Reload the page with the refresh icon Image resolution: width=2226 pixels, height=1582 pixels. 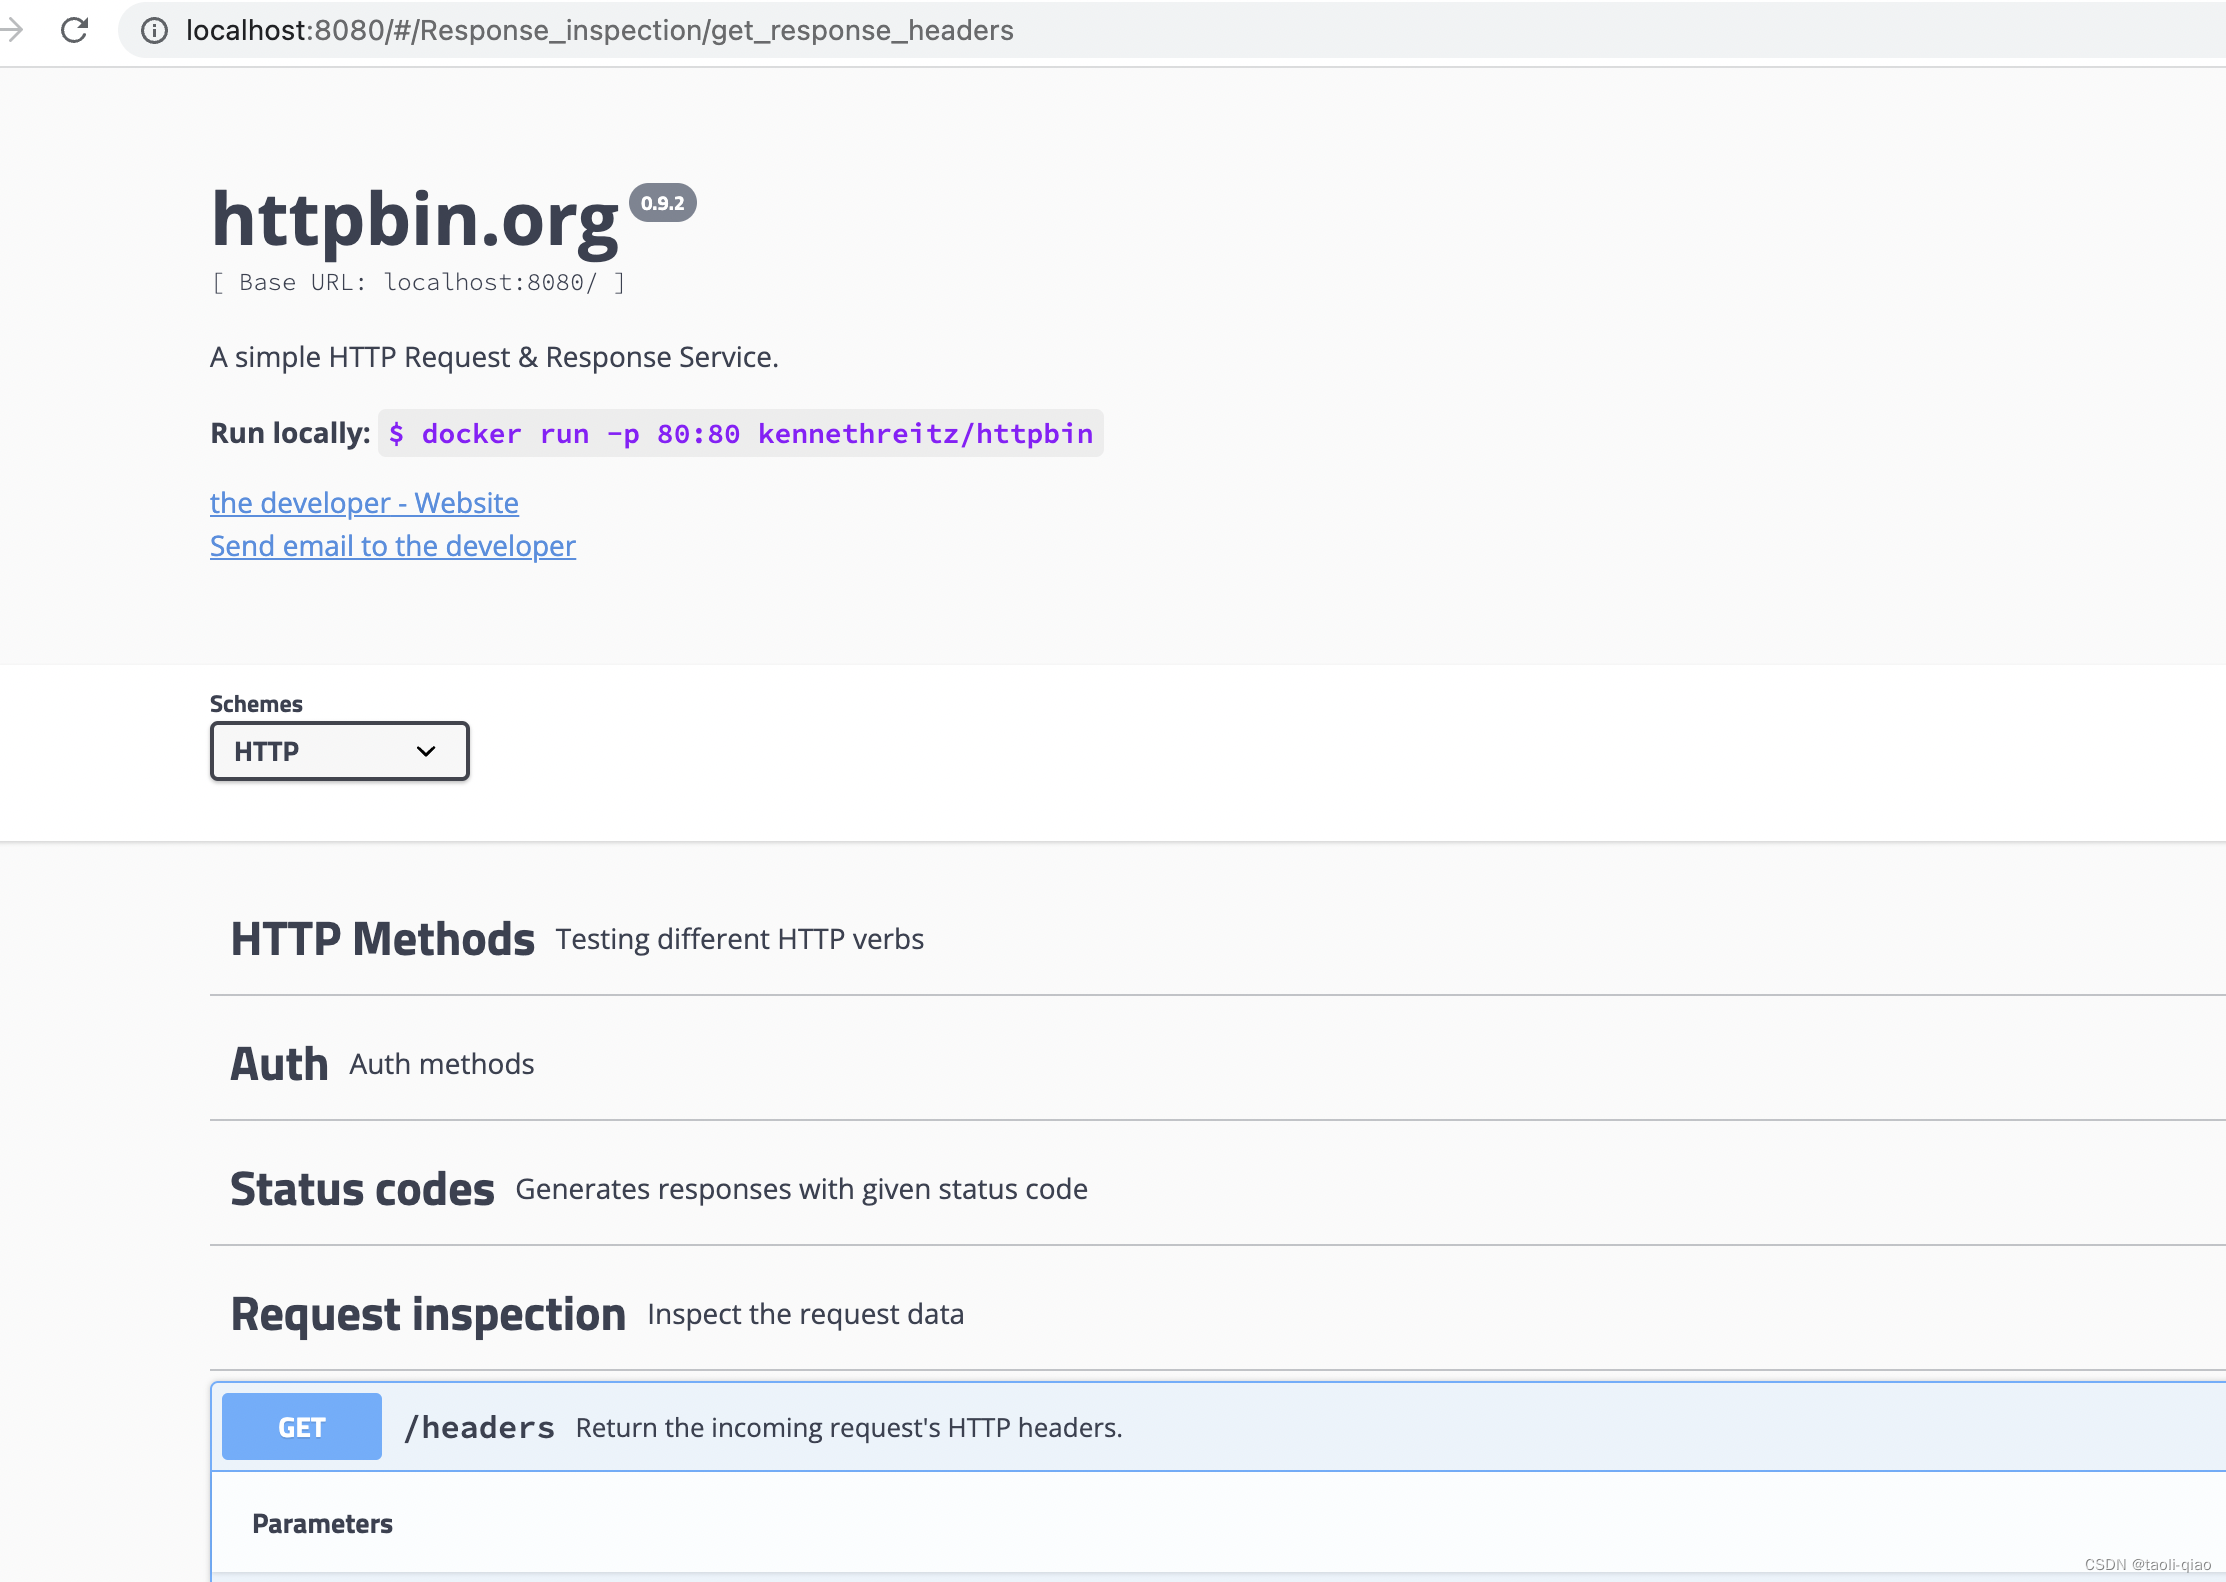(x=75, y=30)
